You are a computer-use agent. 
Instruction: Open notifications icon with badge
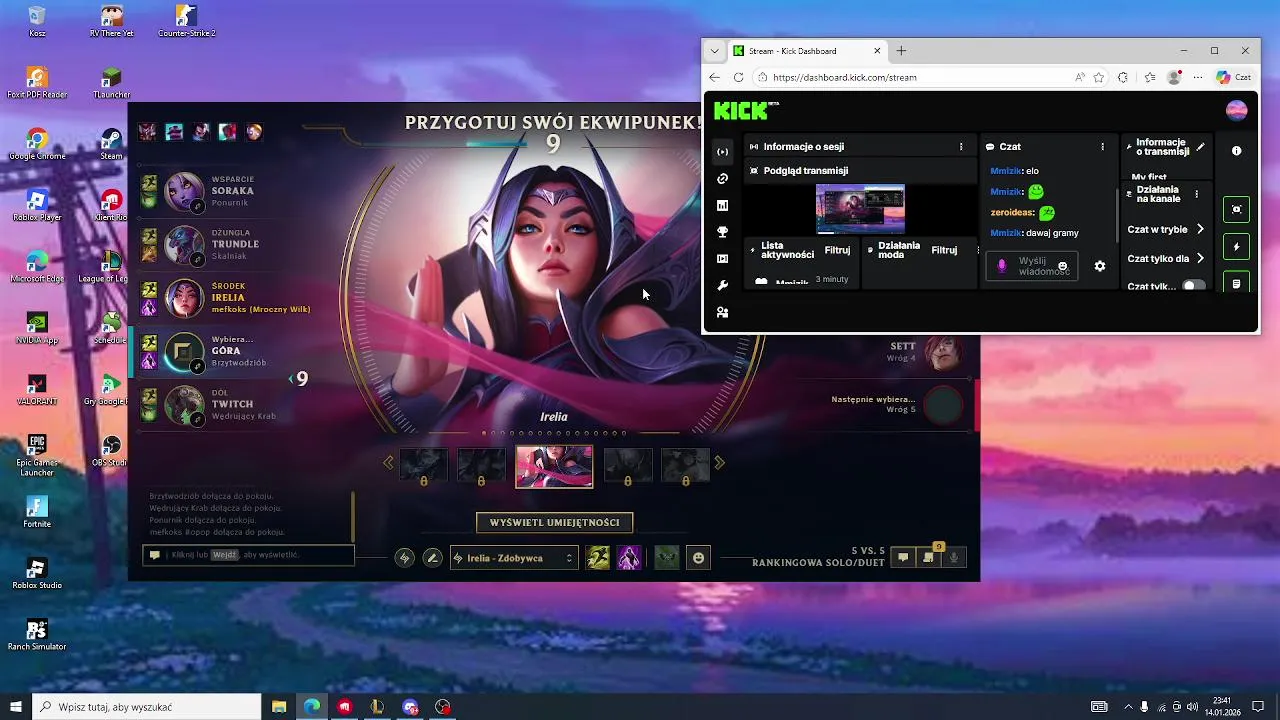coord(929,557)
